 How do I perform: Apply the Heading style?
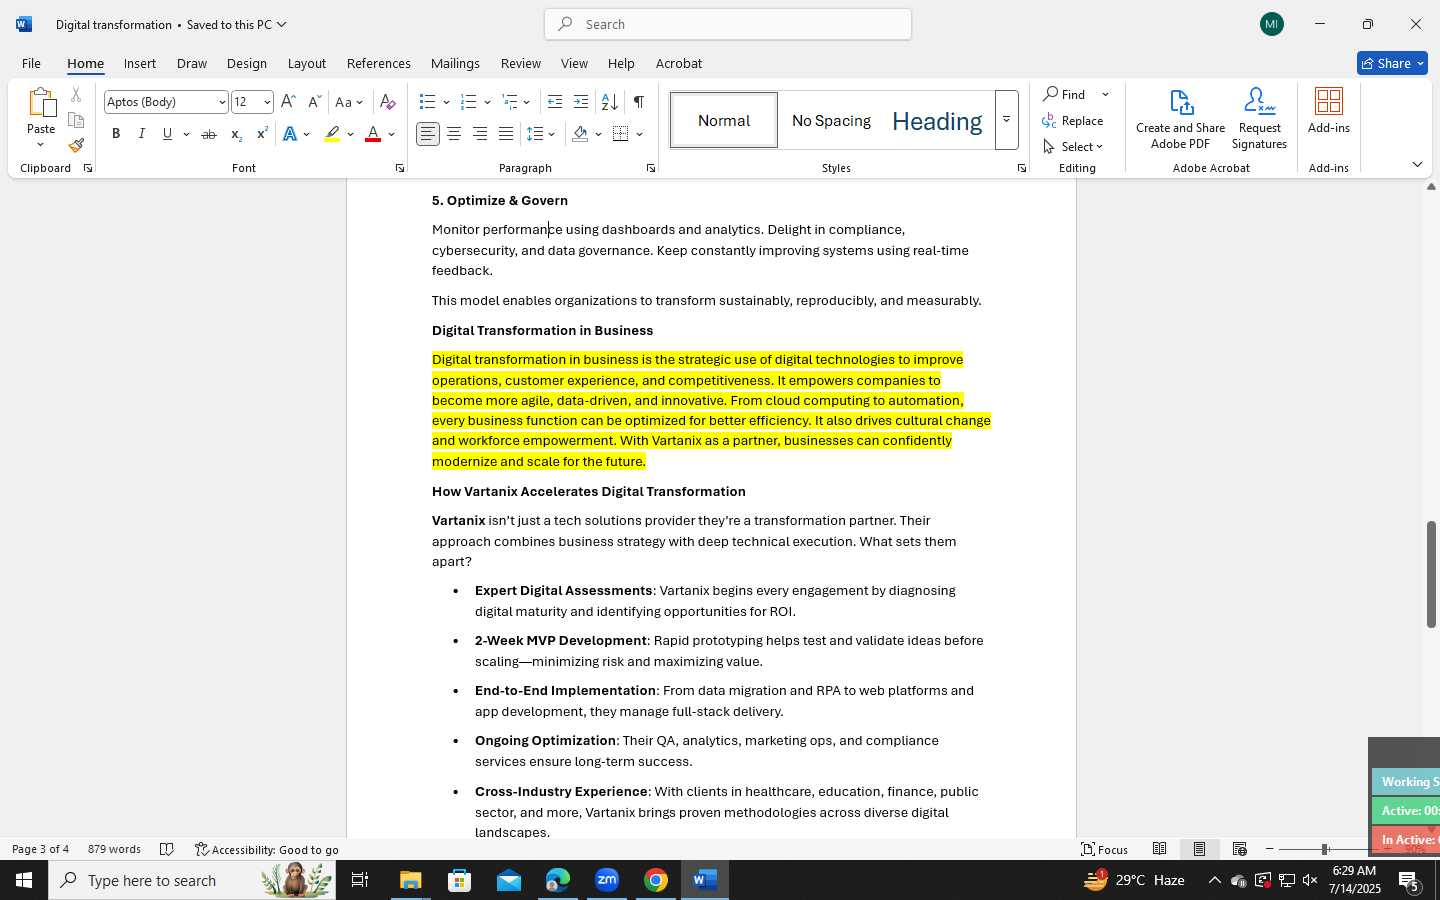coord(937,121)
